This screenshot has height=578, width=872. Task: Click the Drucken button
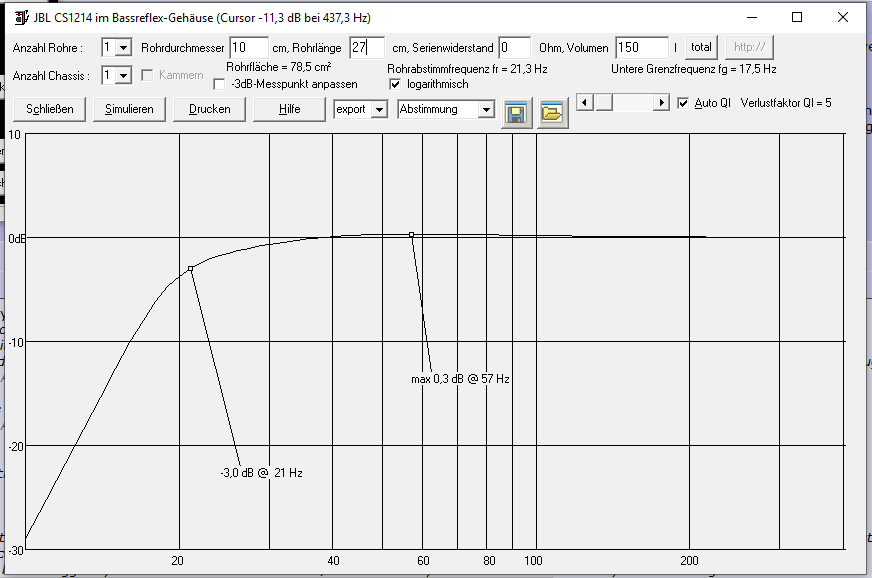210,109
